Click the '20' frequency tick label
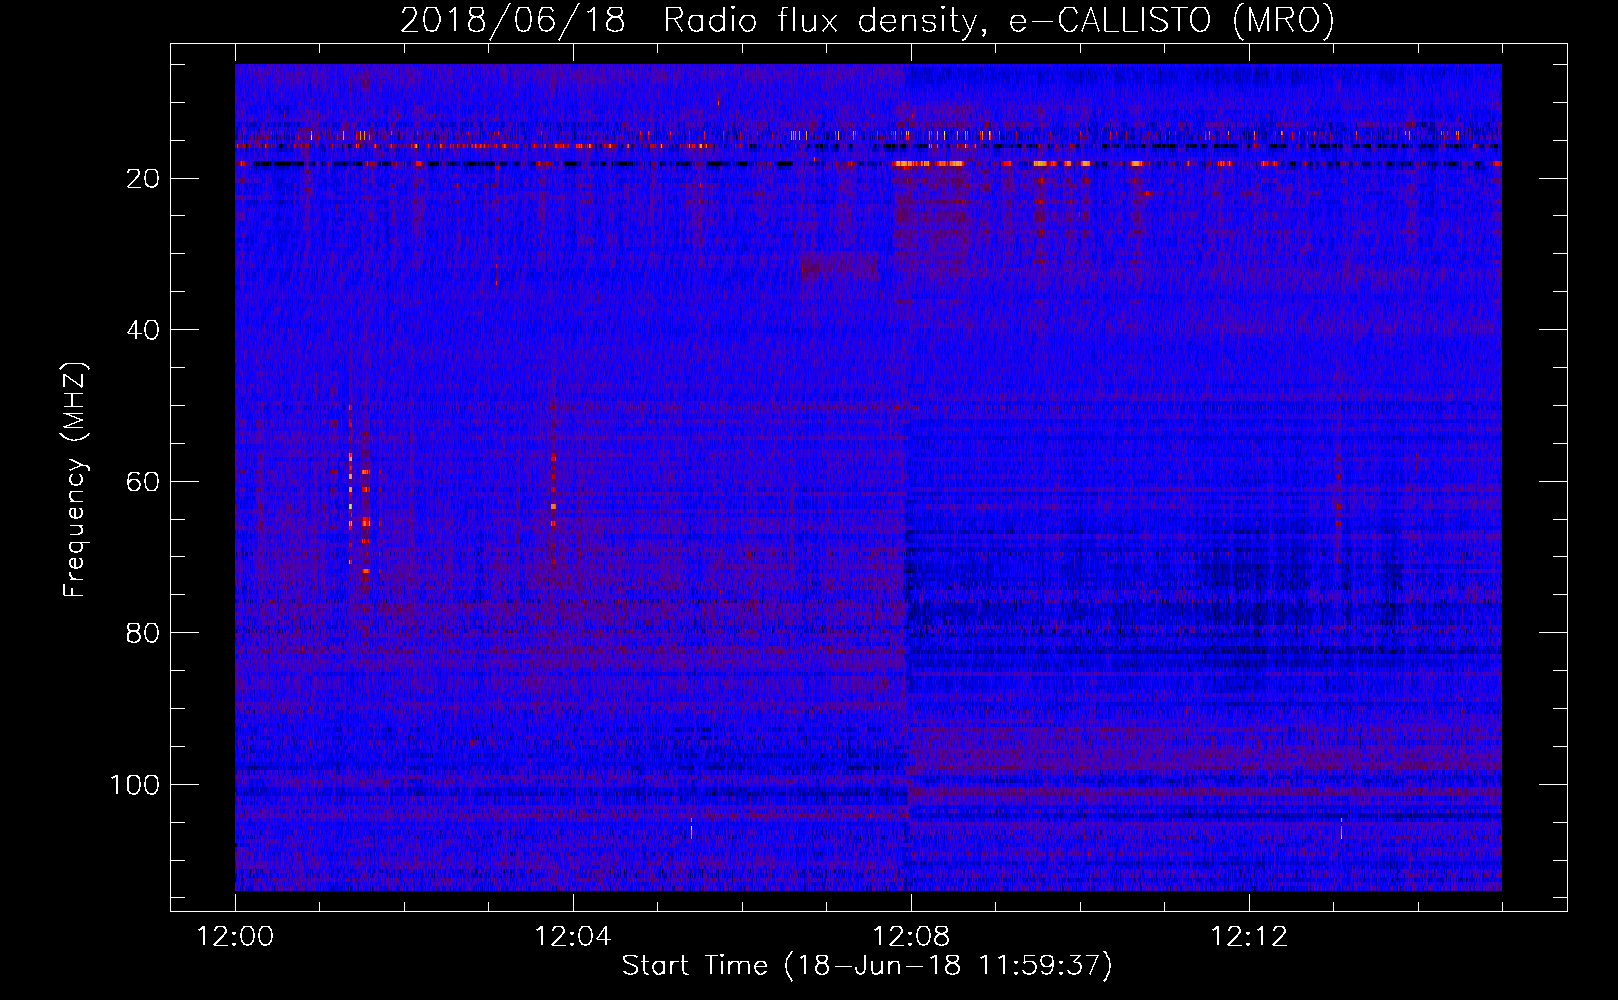The width and height of the screenshot is (1618, 1000). point(144,179)
